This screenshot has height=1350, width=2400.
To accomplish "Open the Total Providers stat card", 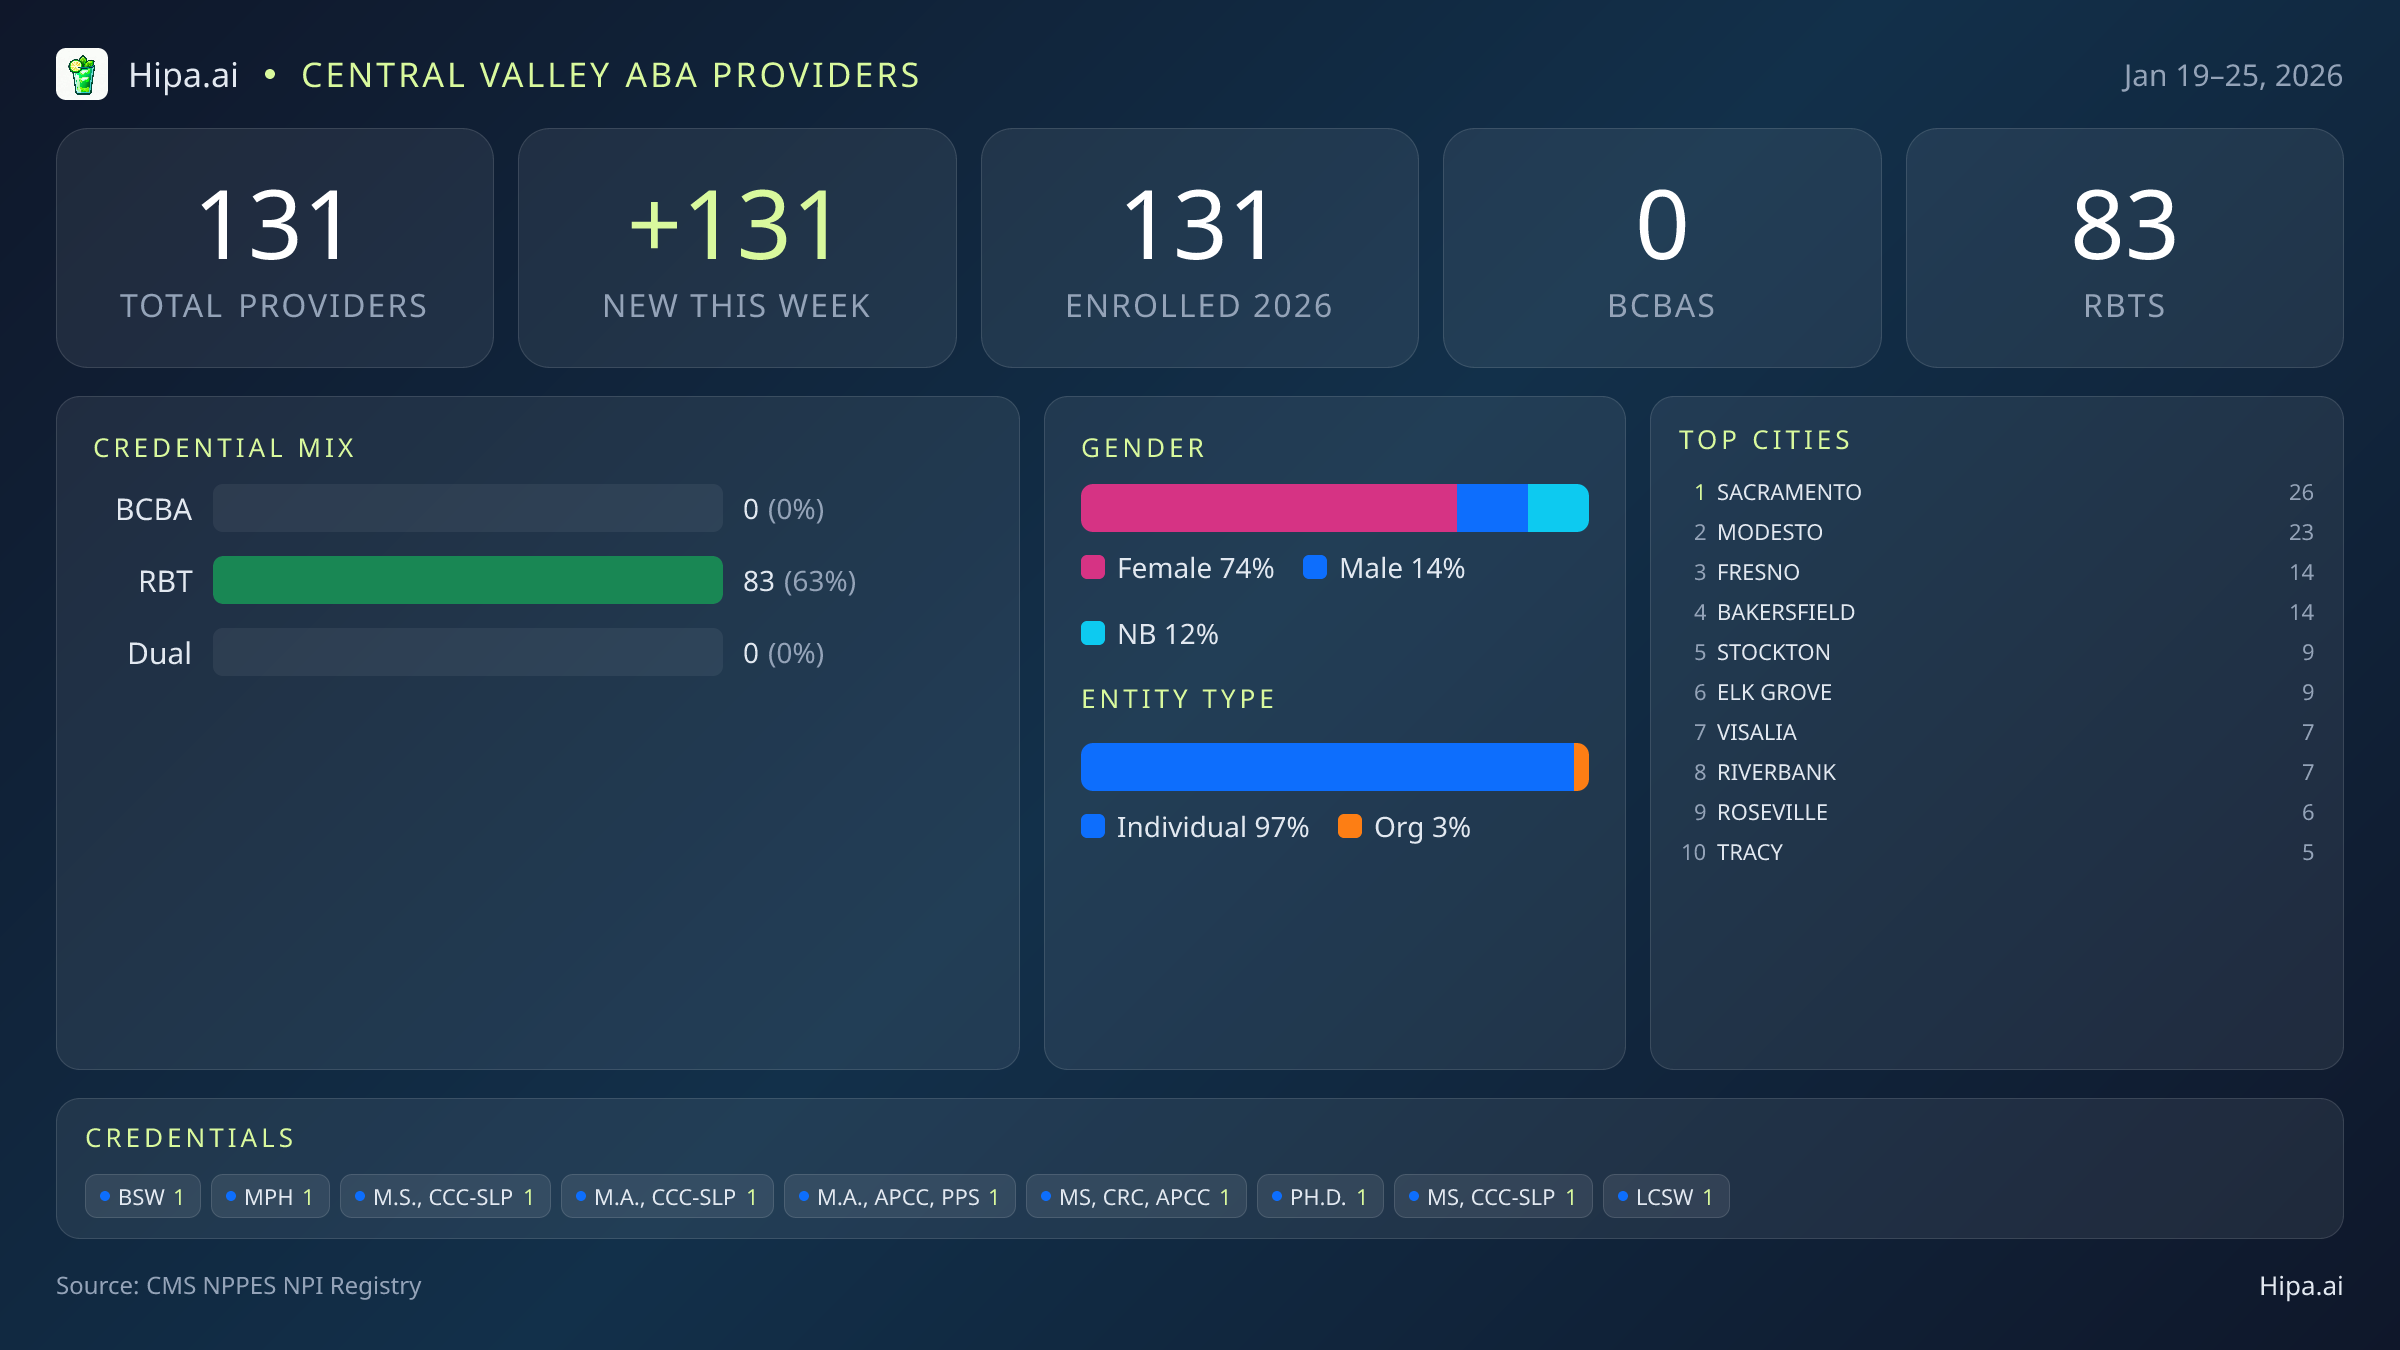I will click(x=275, y=248).
